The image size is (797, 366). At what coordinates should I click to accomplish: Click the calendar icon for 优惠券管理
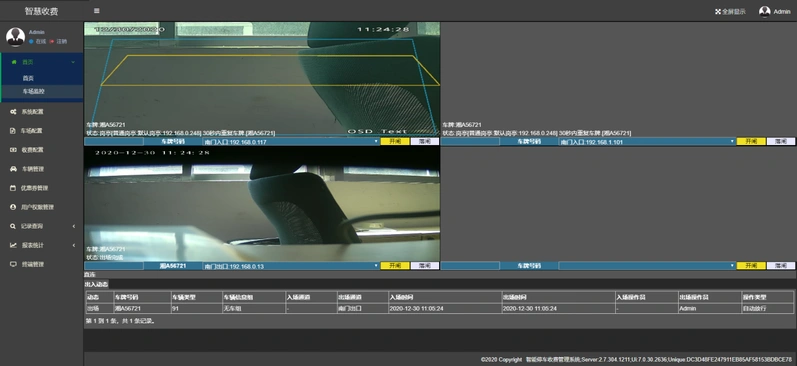tap(13, 188)
